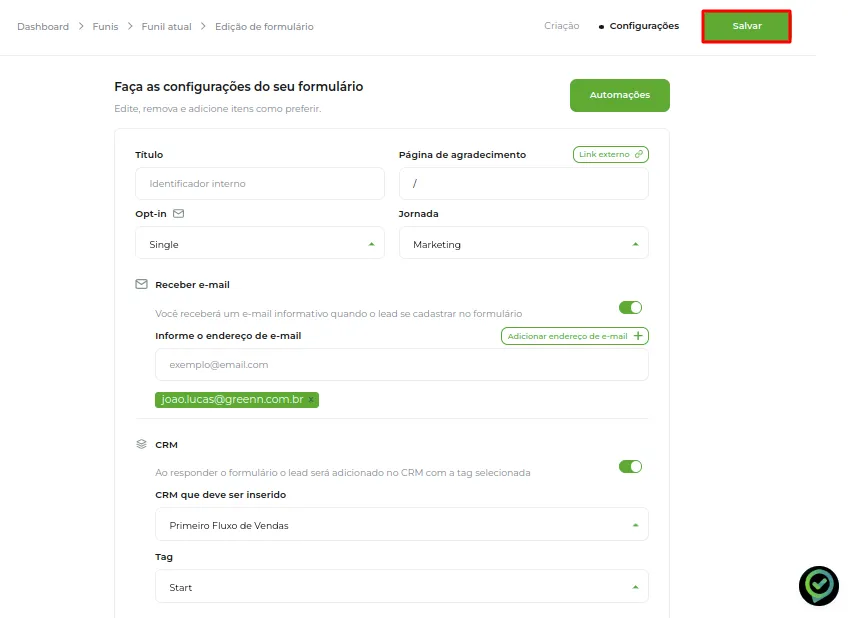Click the breadcrumb chevron after Dashboard
849x618 pixels.
click(81, 27)
